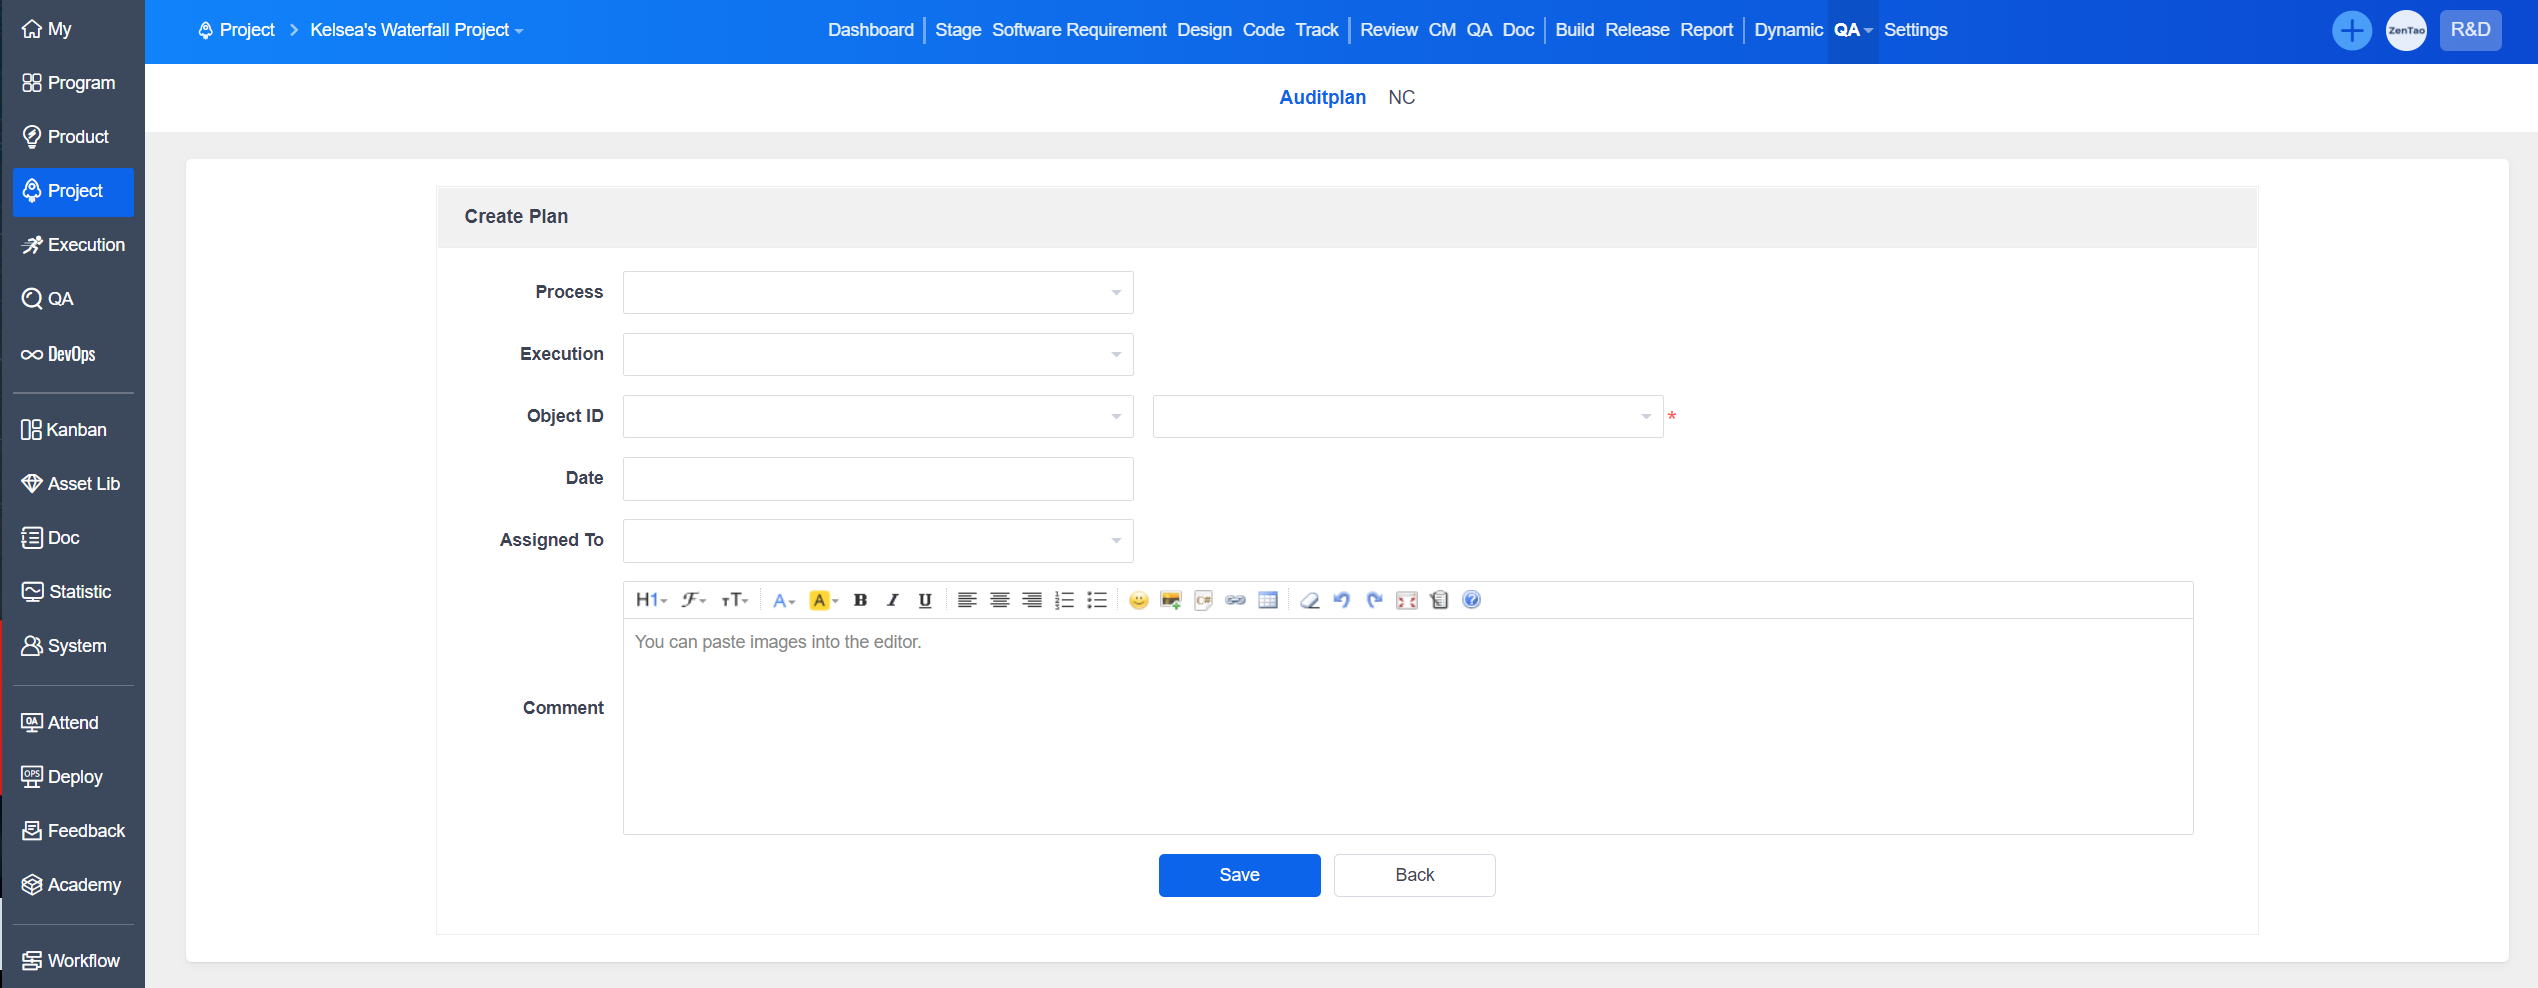Image resolution: width=2538 pixels, height=988 pixels.
Task: Open the yellow text highlight color picker
Action: point(823,600)
